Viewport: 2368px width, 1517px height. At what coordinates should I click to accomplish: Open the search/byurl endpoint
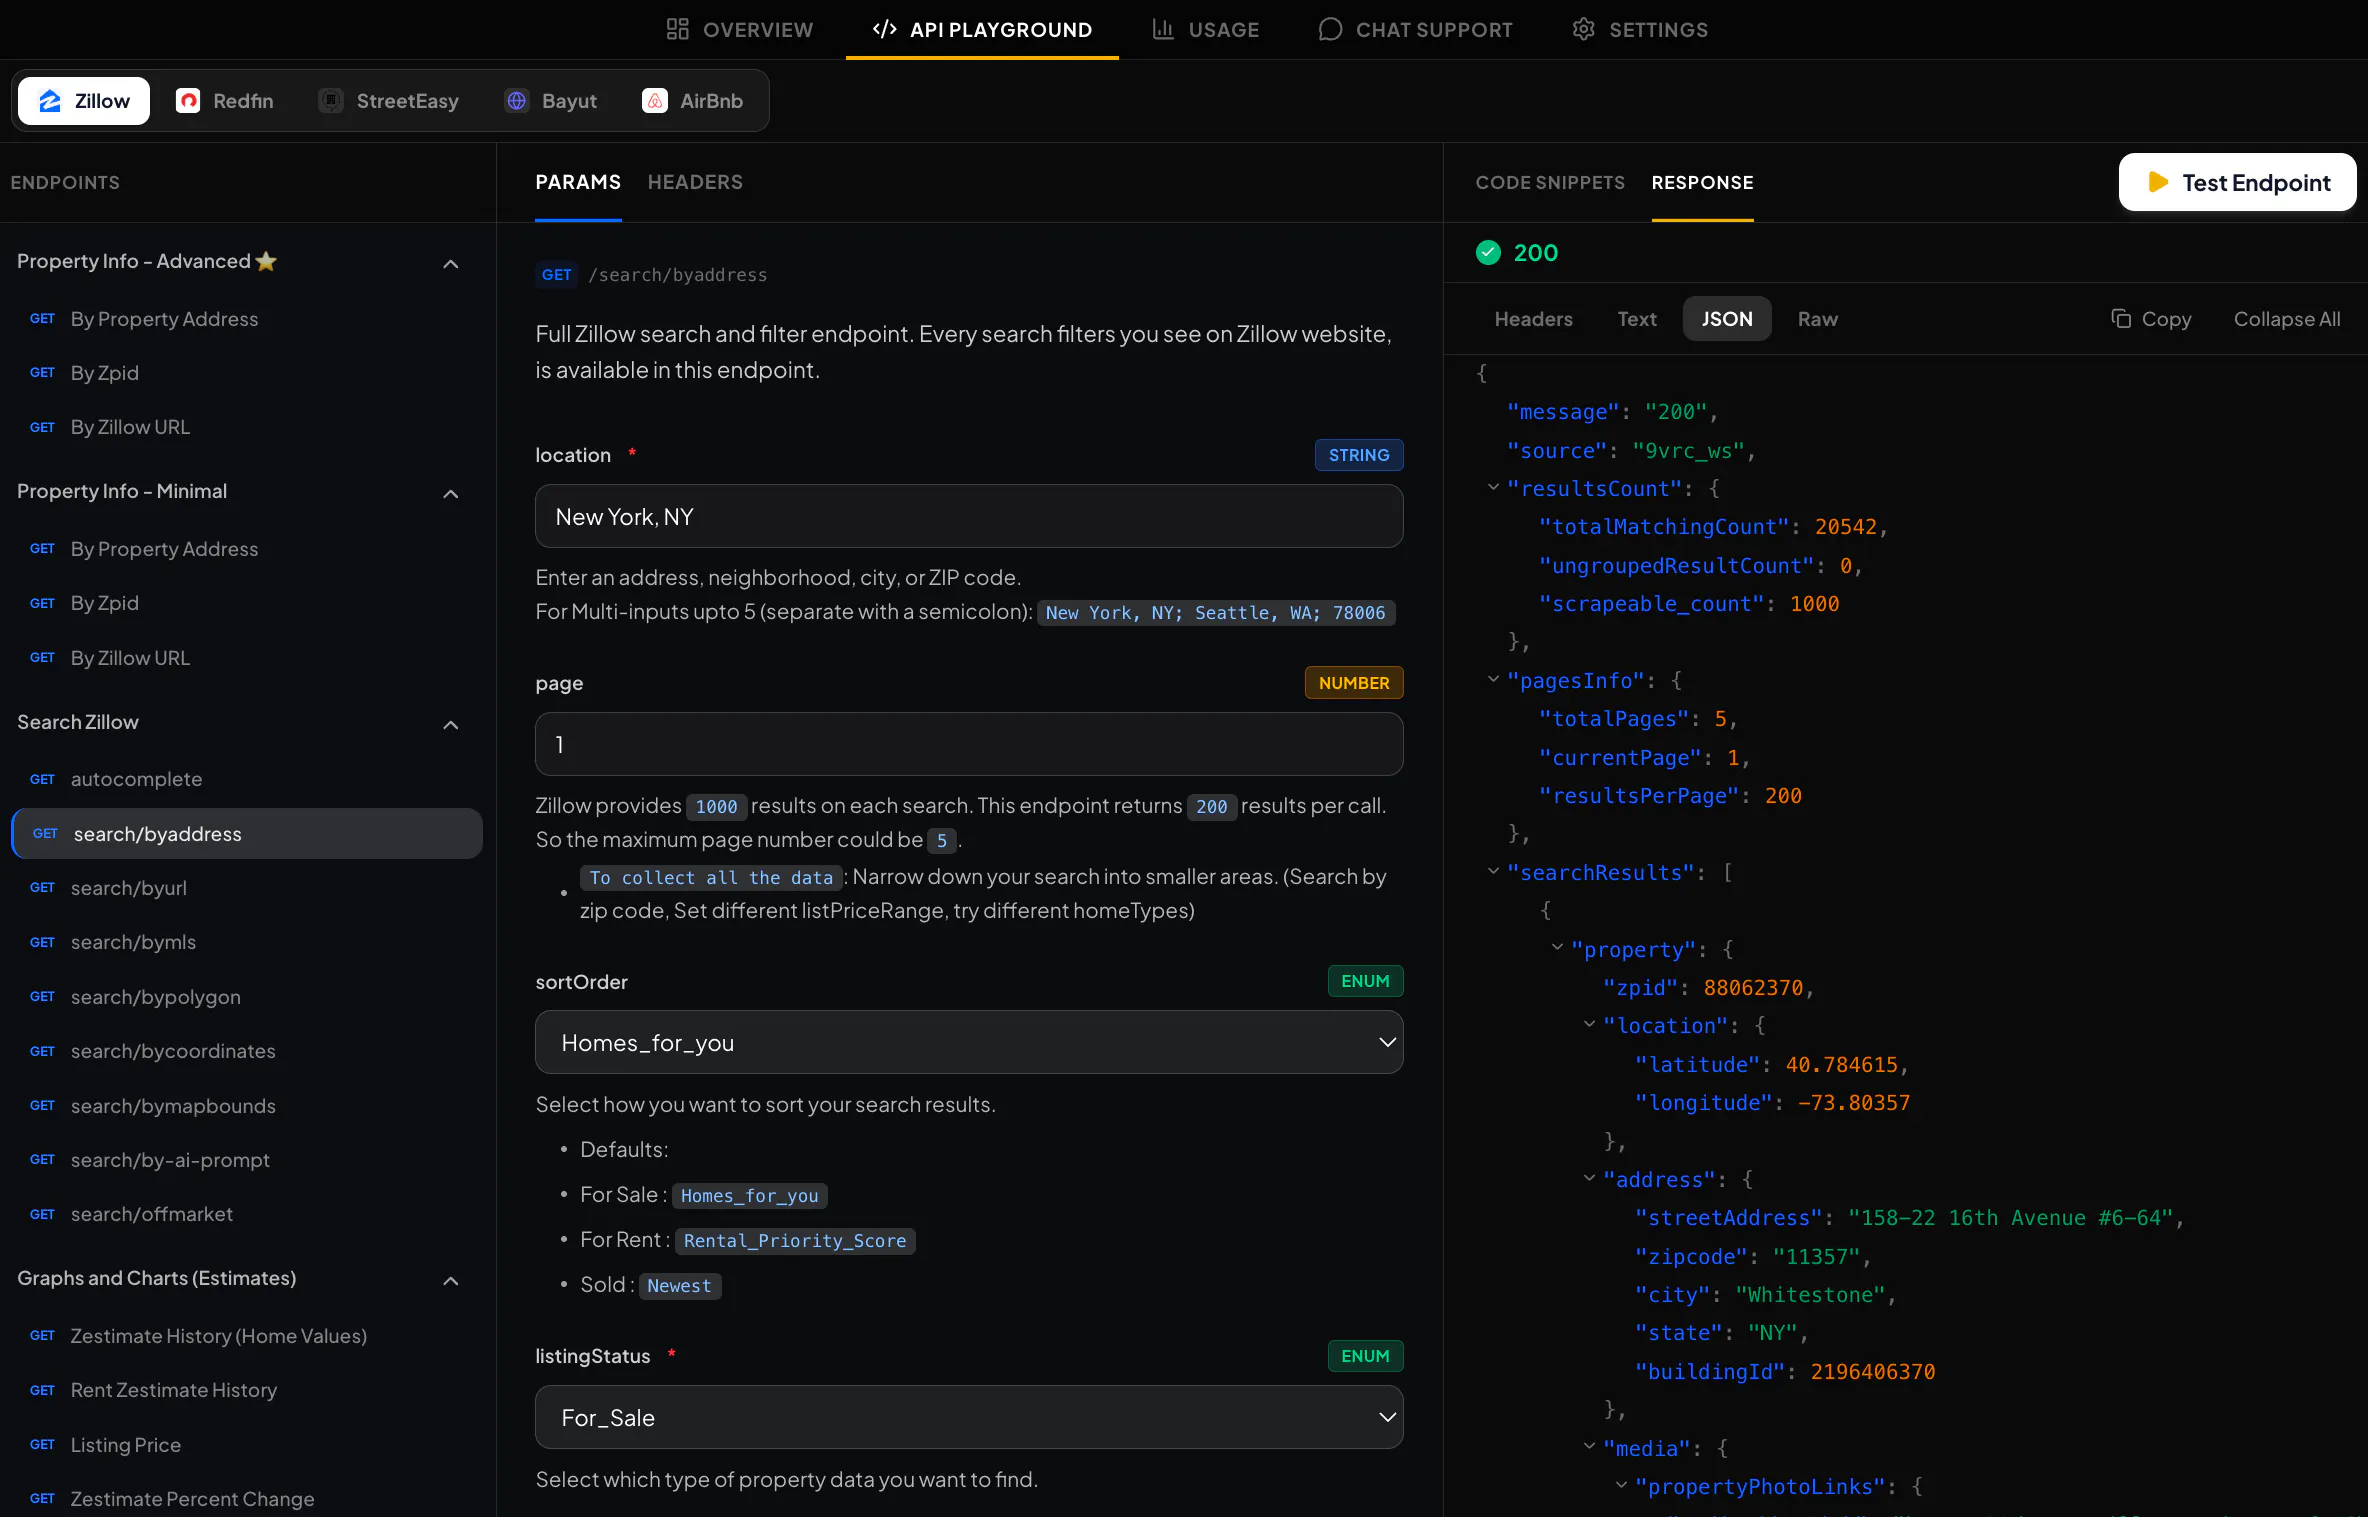[x=247, y=888]
